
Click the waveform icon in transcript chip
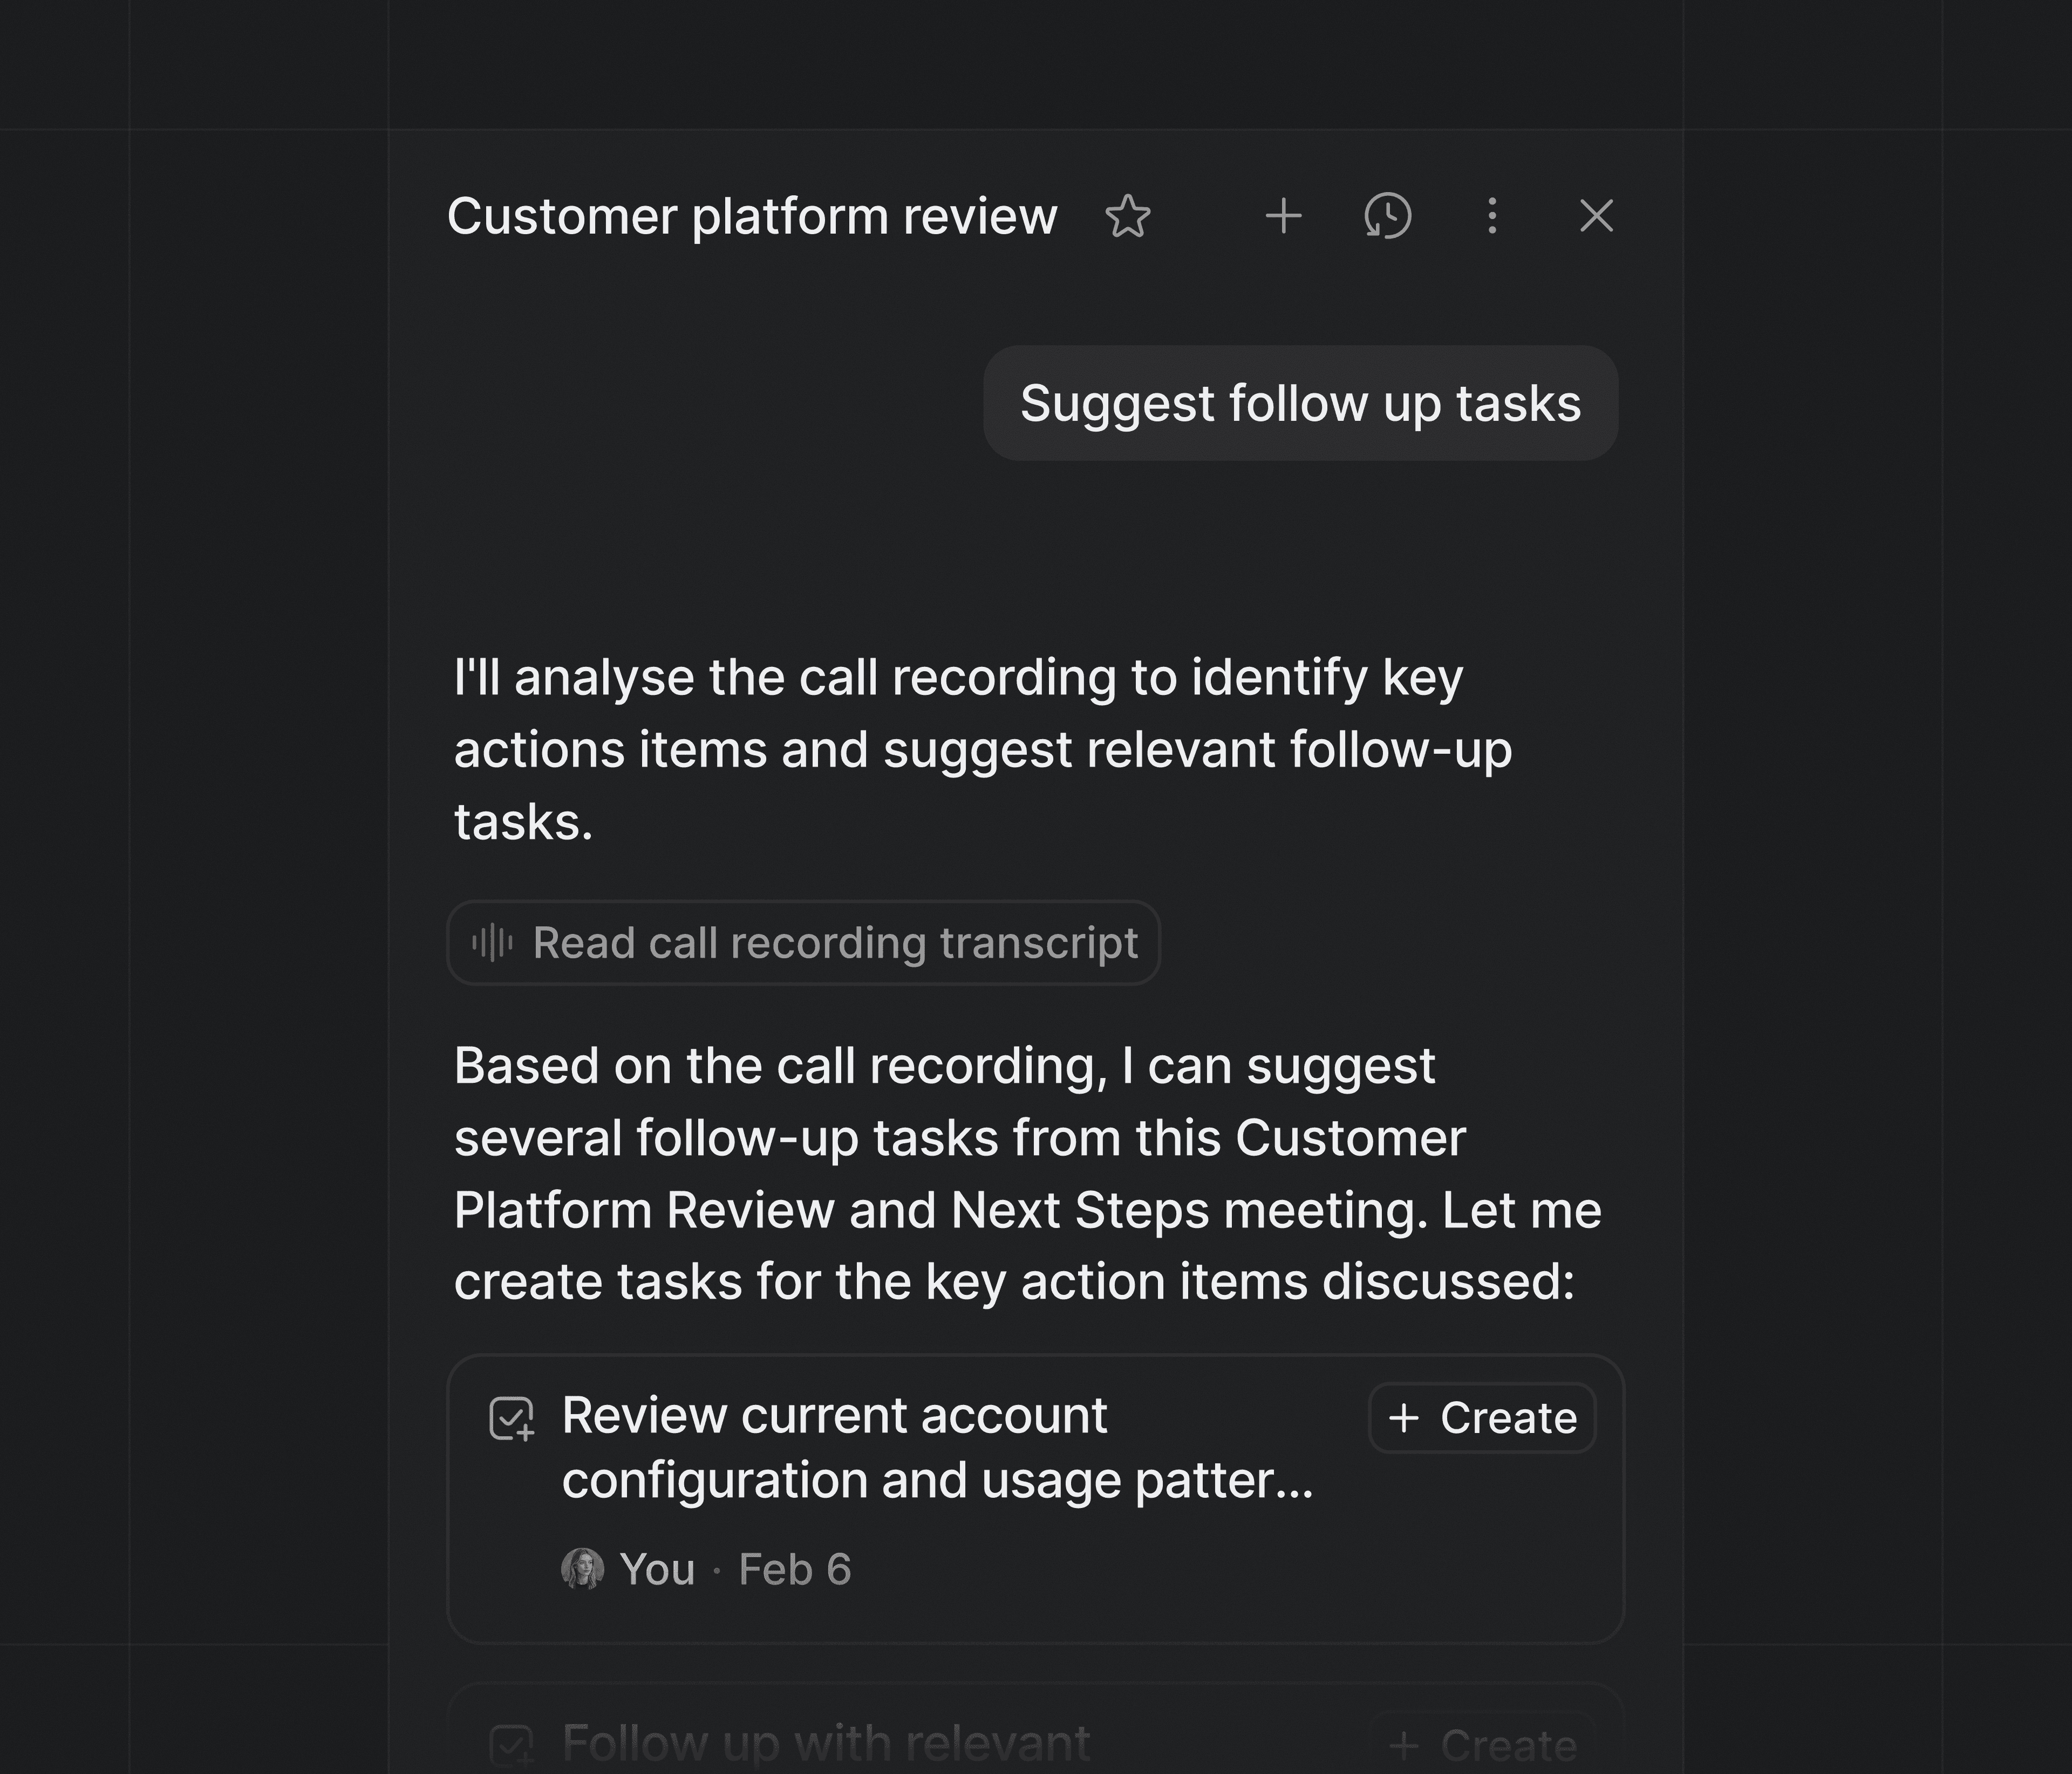coord(492,943)
